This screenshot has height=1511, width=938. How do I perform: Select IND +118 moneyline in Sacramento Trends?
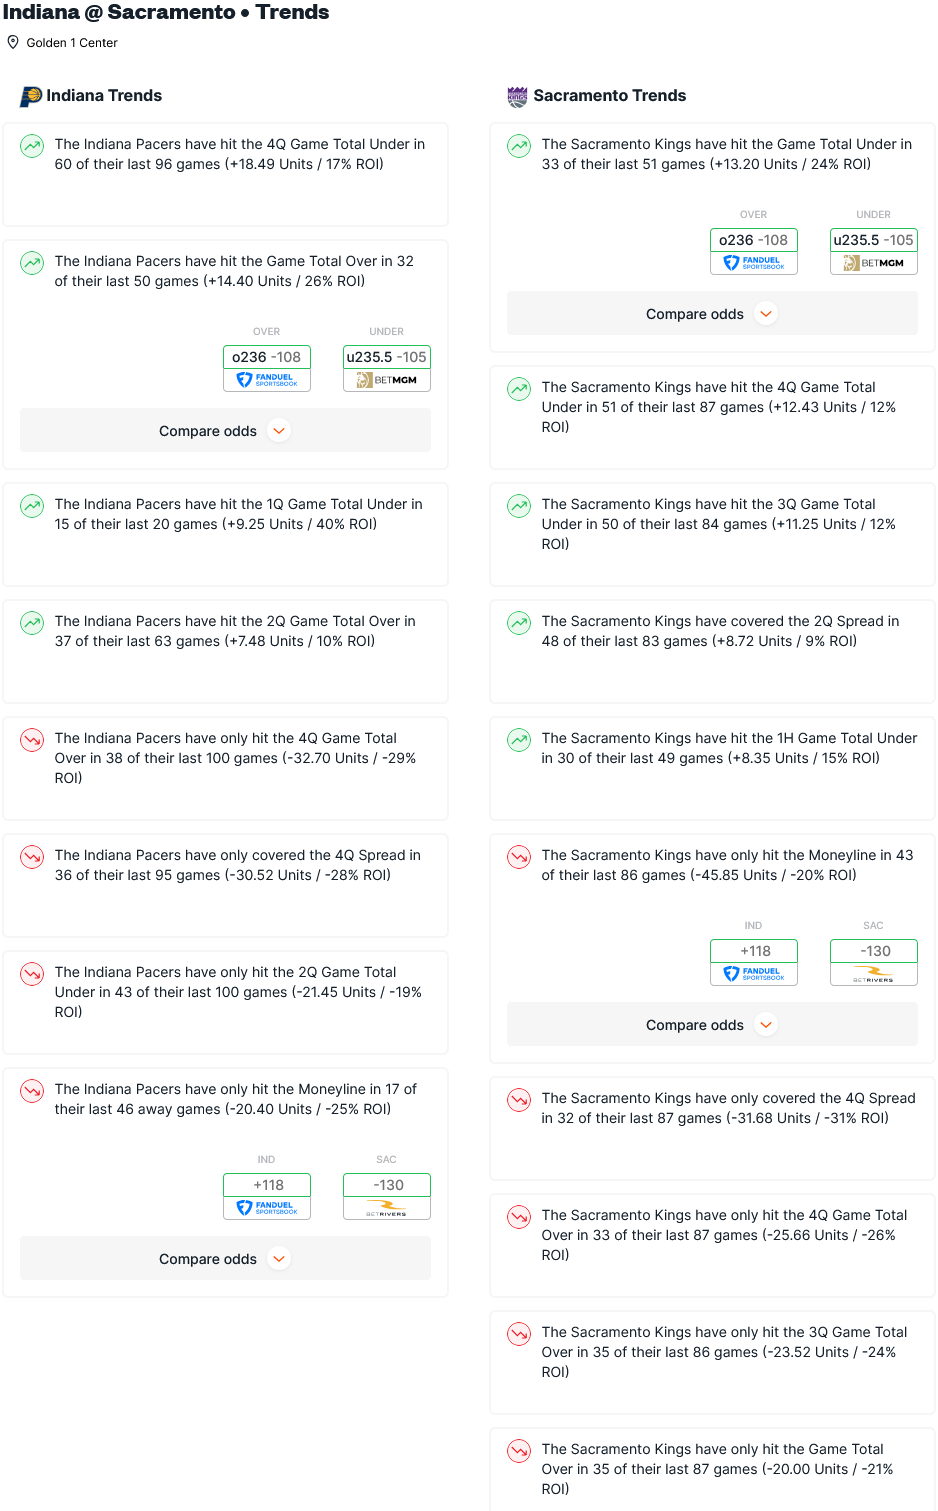(754, 951)
